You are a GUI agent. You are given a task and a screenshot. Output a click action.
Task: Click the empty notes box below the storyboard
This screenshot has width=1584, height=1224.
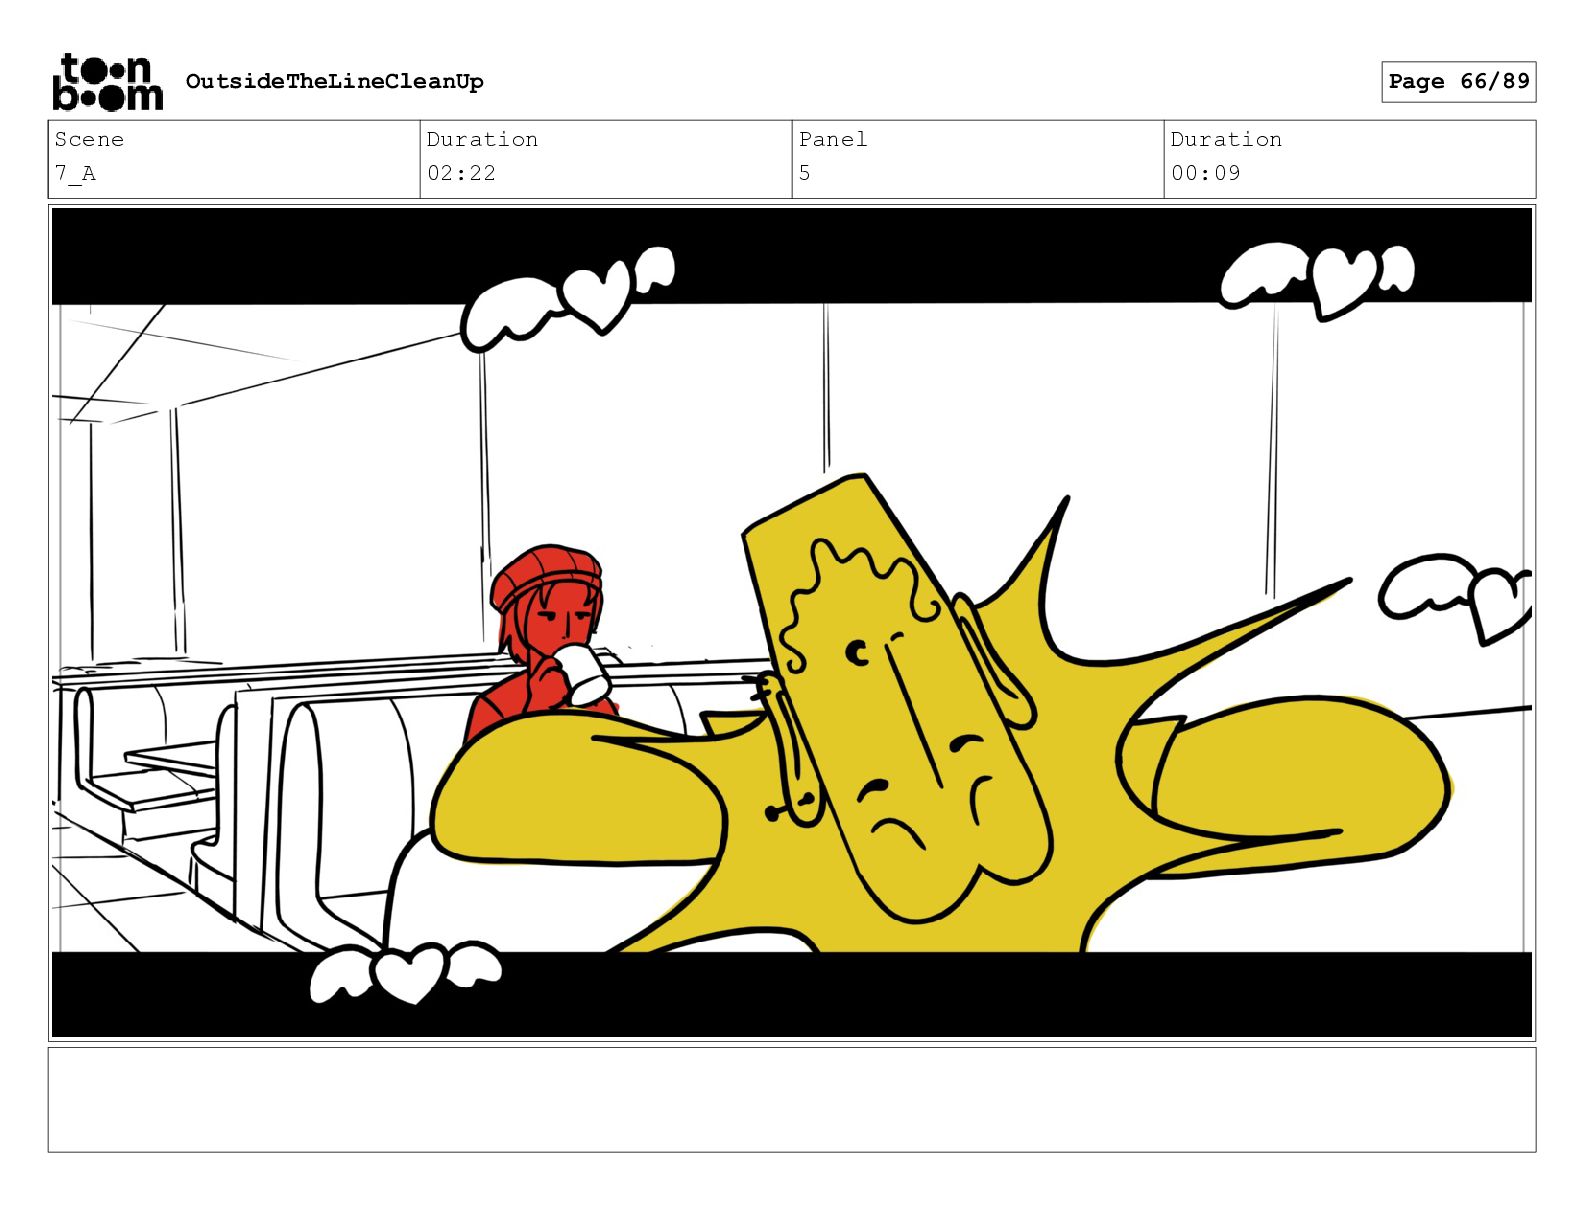(792, 1100)
